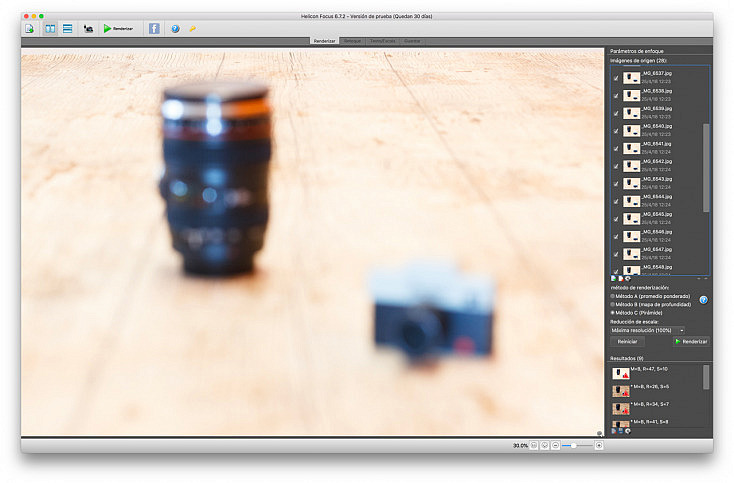Start rendering from the top toolbar Renderizar
Image resolution: width=734 pixels, height=483 pixels.
tap(118, 29)
